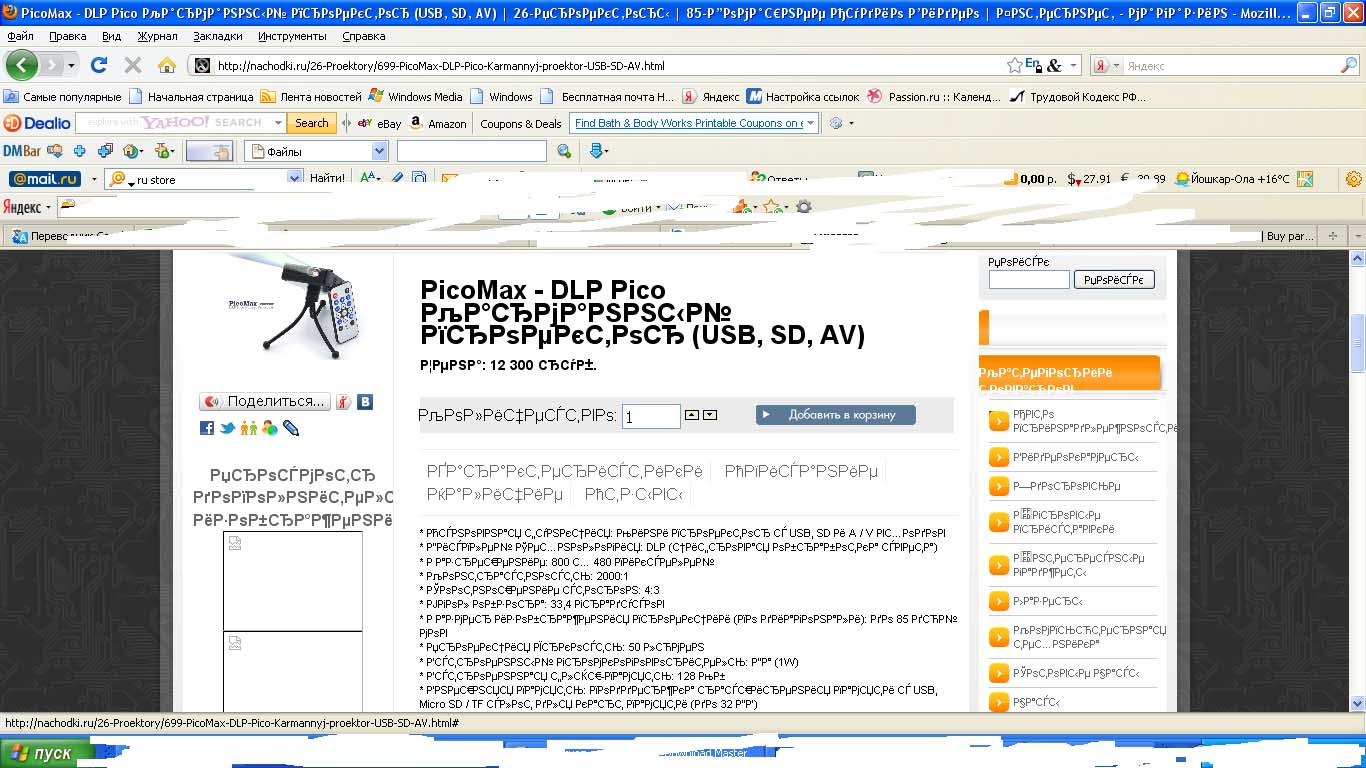The image size is (1366, 768).
Task: Open the Yahoo search box dropdown
Action: (x=278, y=123)
